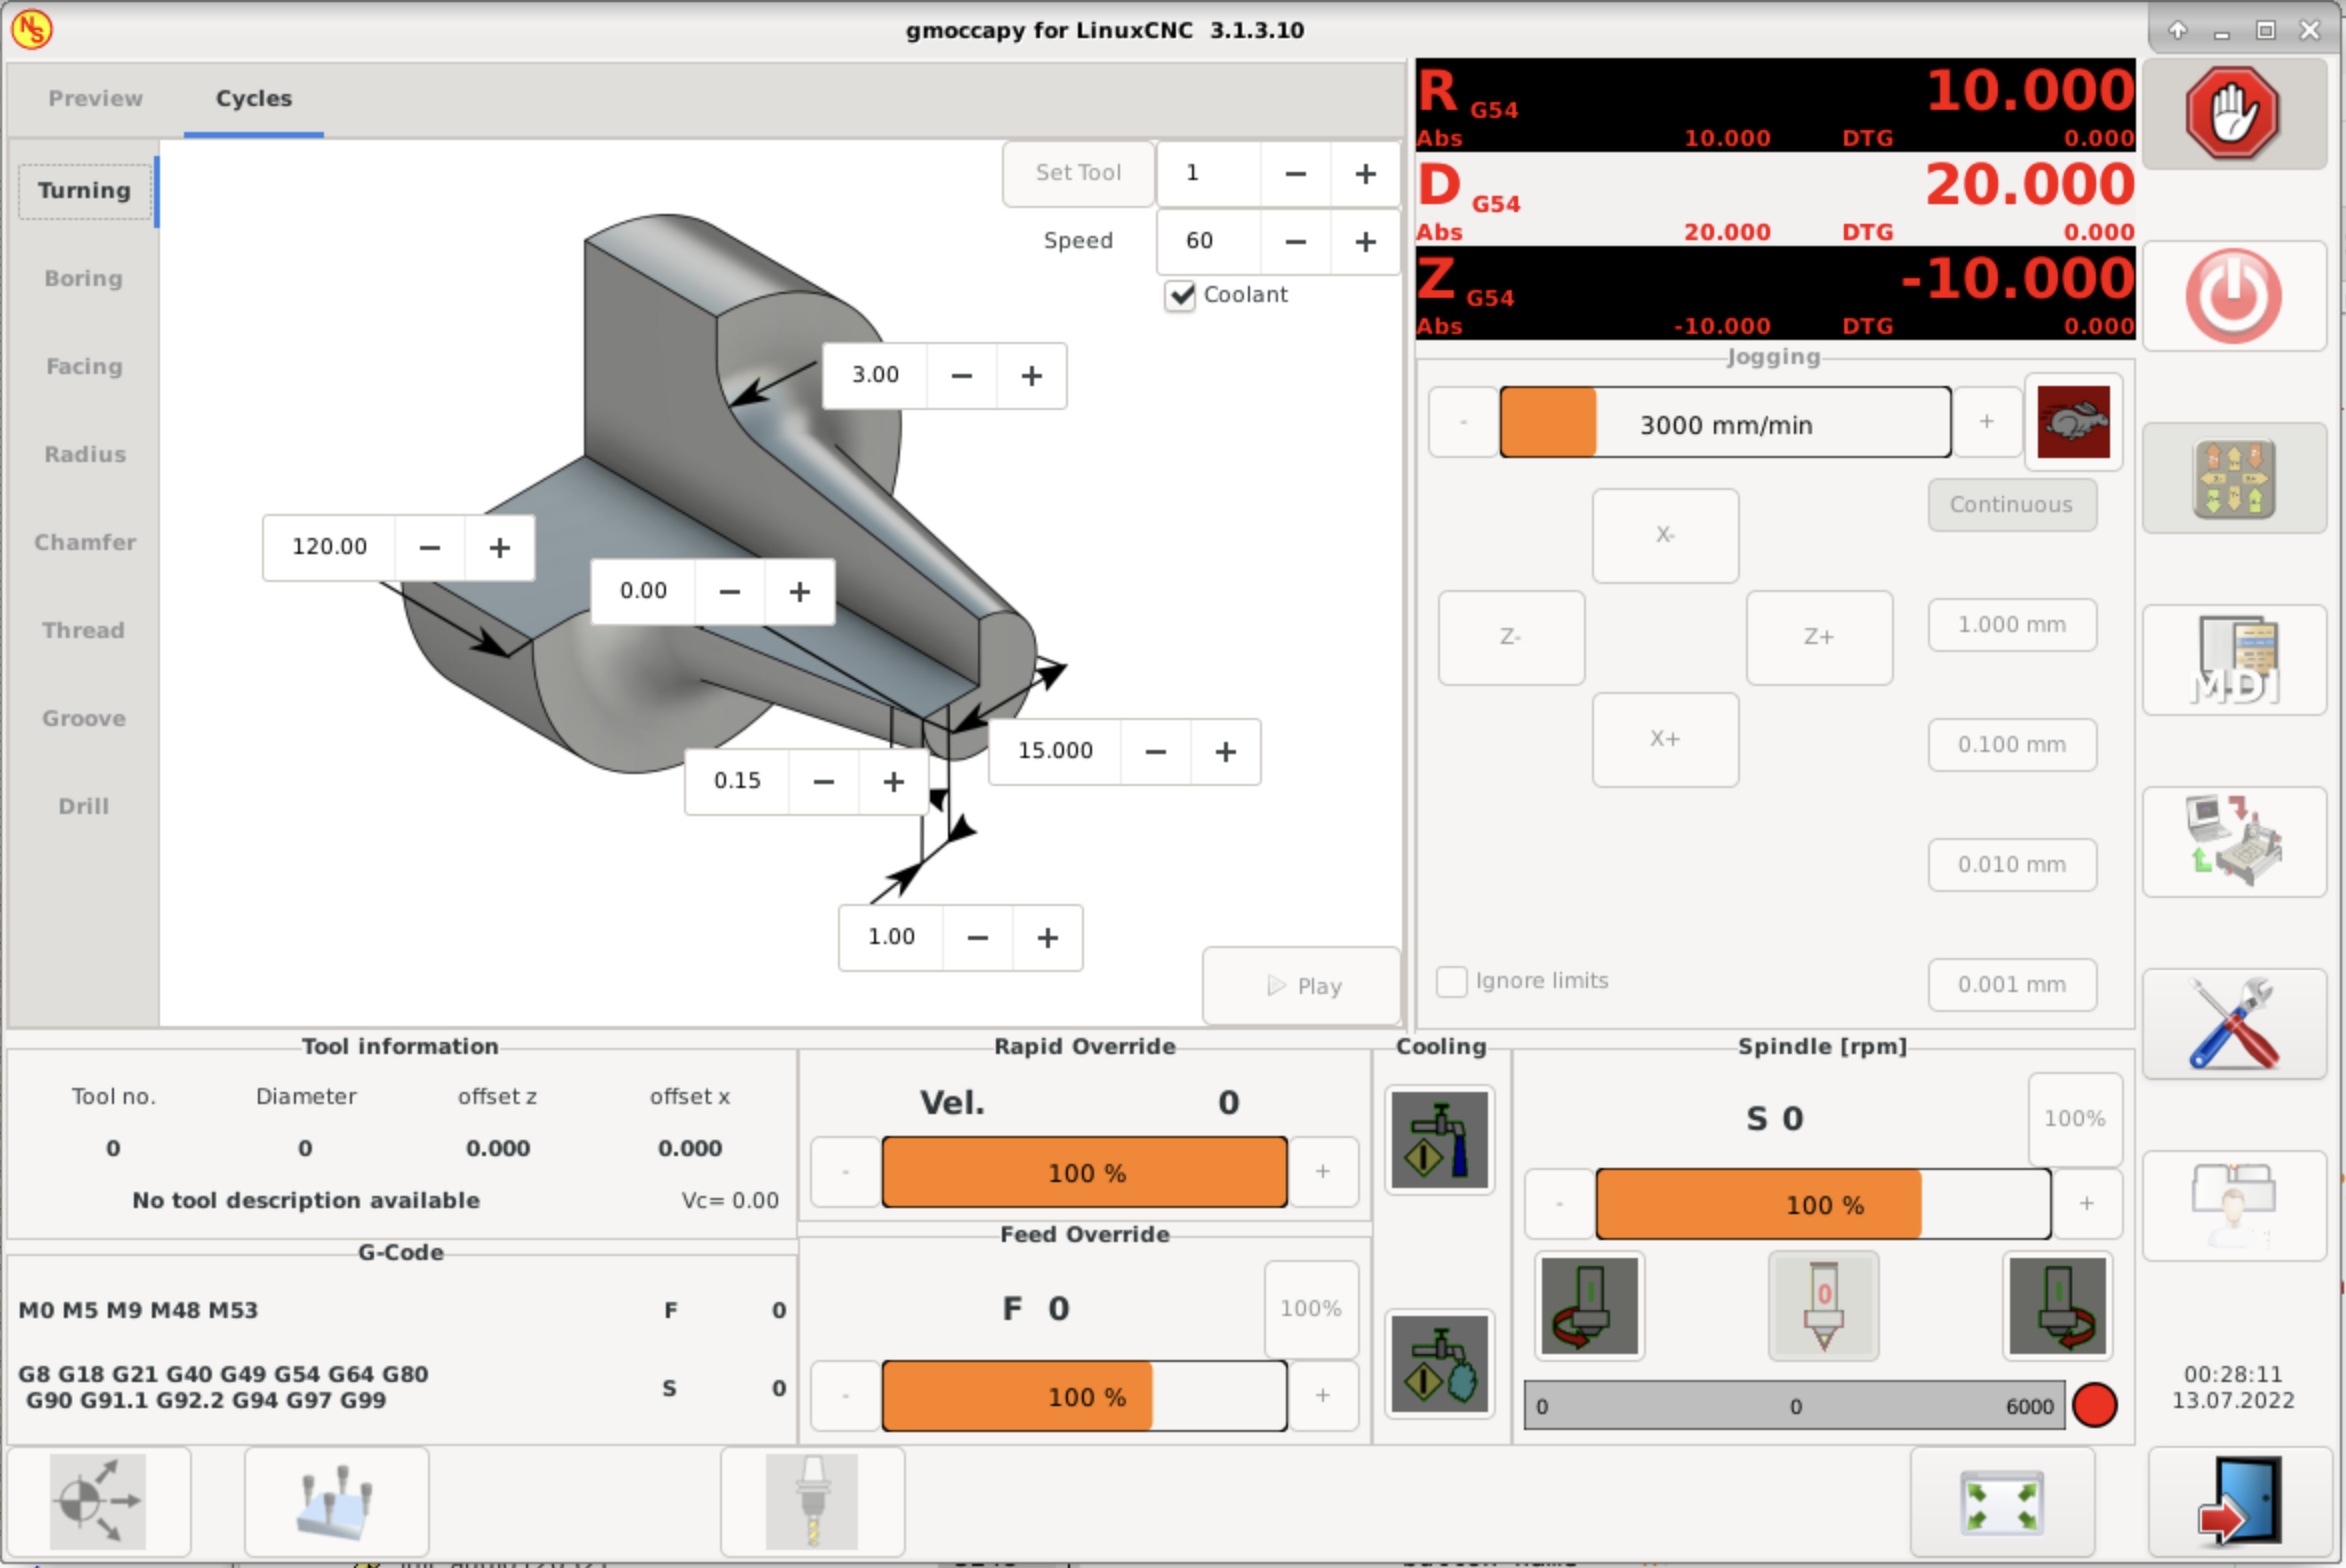Jog the Z+ axis button
This screenshot has width=2346, height=1568.
tap(1819, 637)
